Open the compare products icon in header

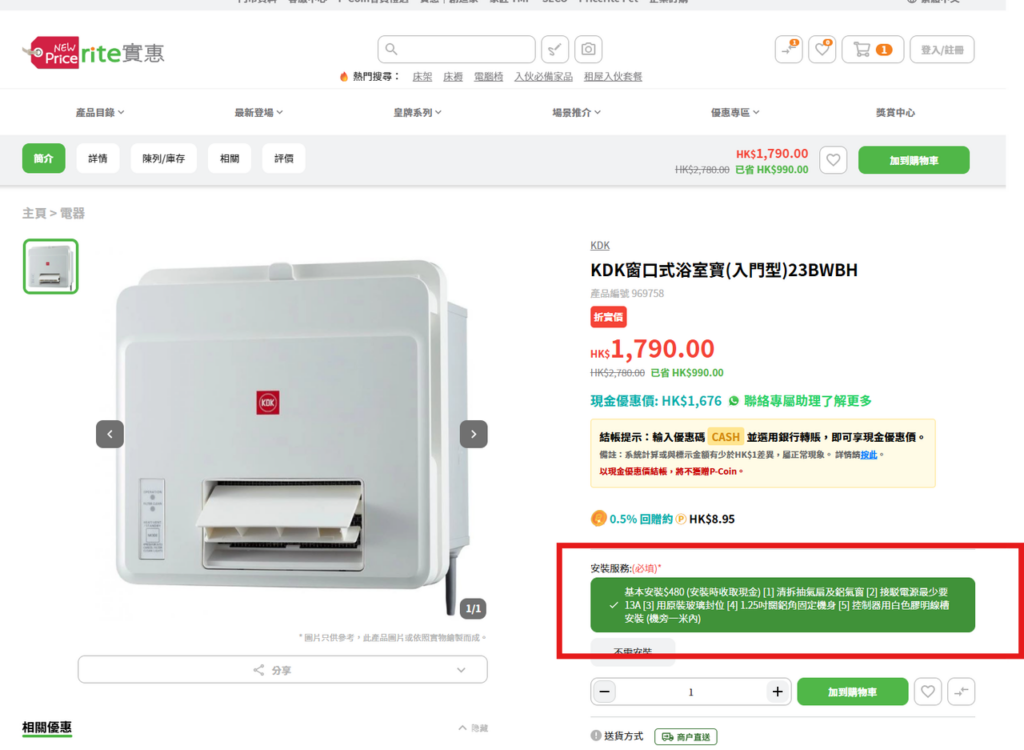(788, 50)
